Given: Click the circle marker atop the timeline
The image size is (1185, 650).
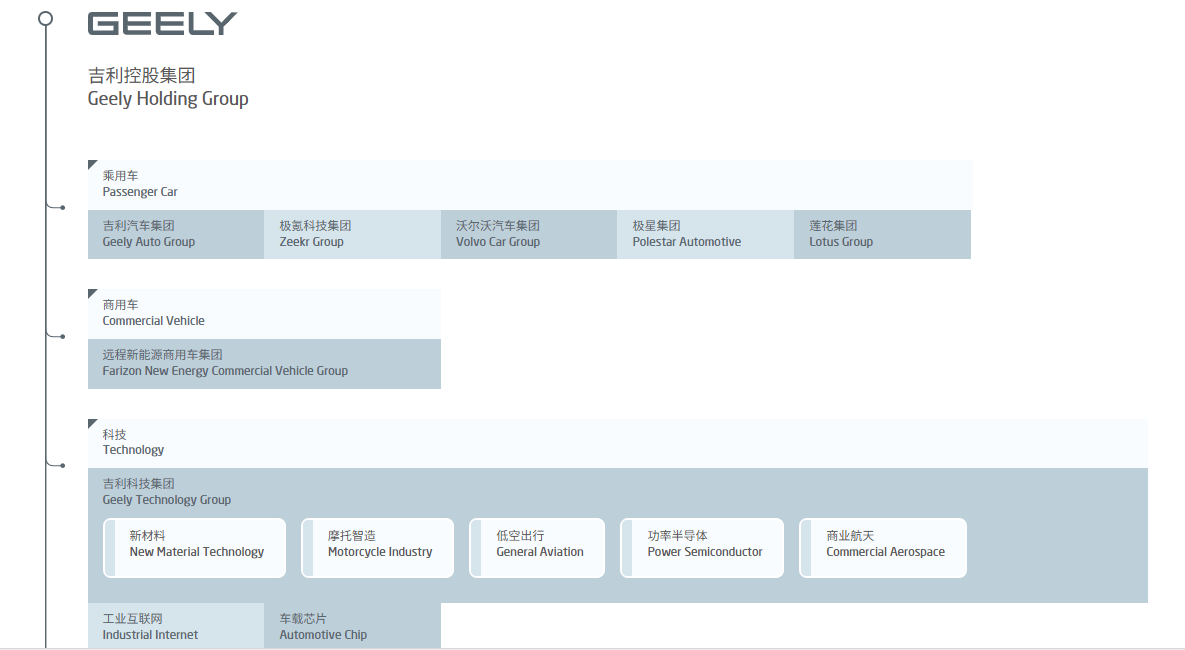Looking at the screenshot, I should tap(45, 18).
